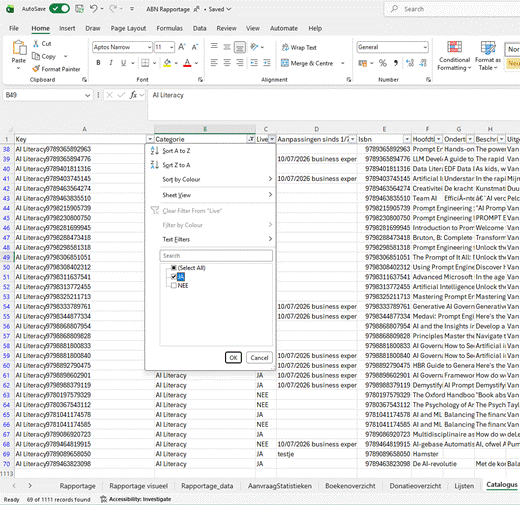The image size is (520, 505).
Task: Switch to the Rapportage sheet tab
Action: point(77,486)
